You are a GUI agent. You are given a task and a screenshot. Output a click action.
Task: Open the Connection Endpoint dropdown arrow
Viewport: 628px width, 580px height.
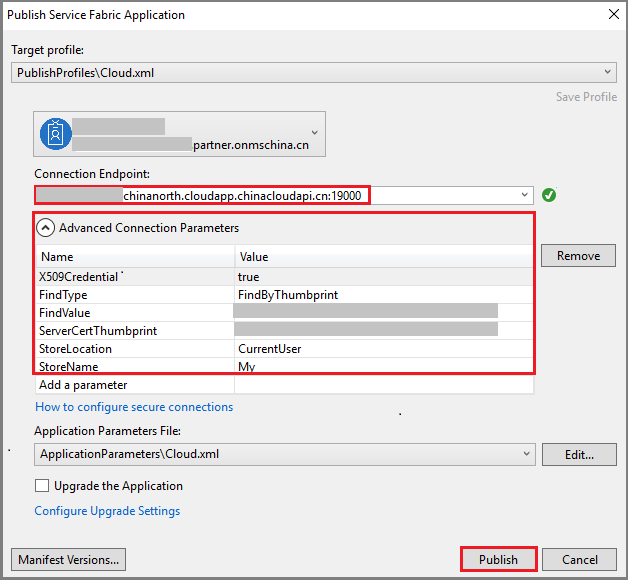[x=524, y=195]
